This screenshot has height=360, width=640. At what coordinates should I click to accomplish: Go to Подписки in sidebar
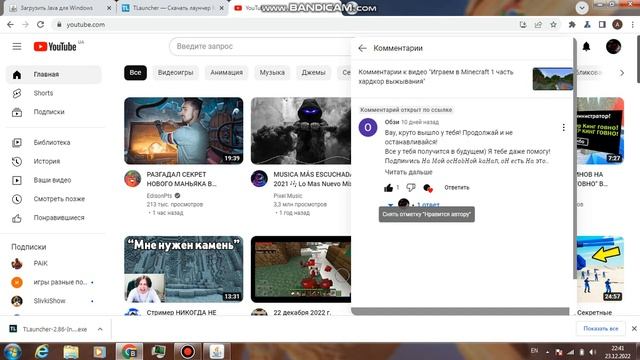click(x=53, y=112)
